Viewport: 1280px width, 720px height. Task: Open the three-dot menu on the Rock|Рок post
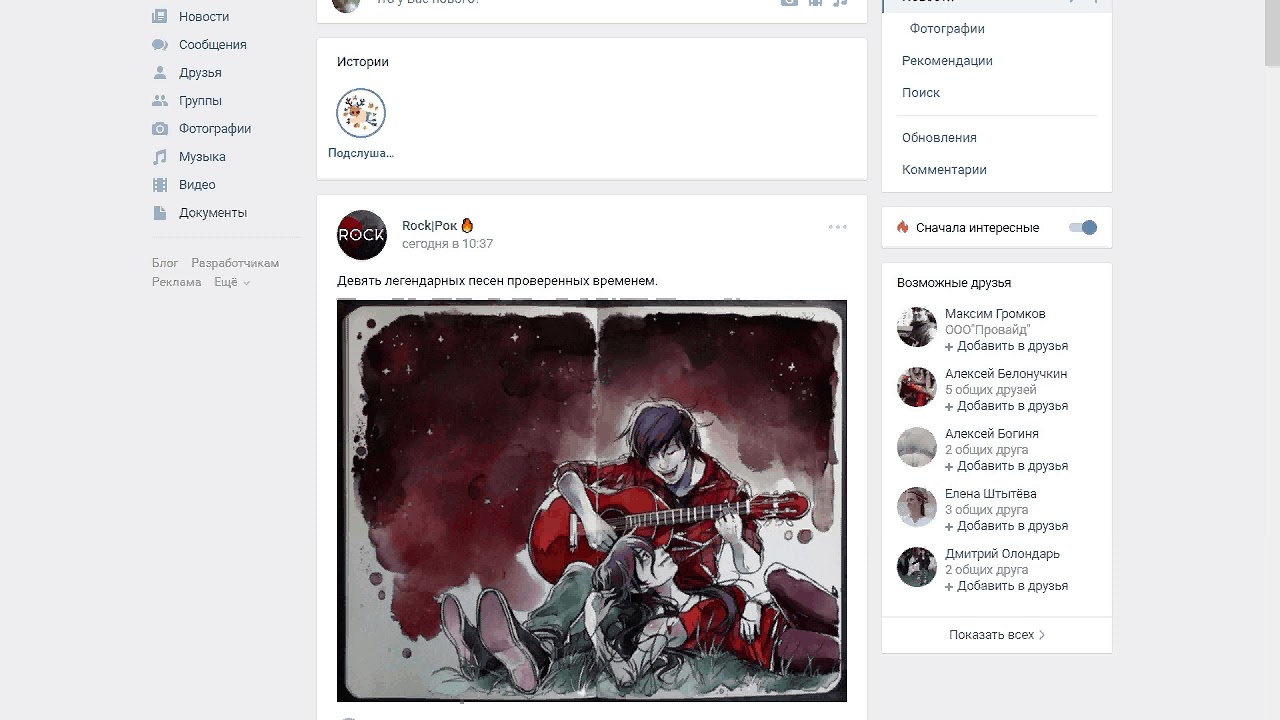838,227
